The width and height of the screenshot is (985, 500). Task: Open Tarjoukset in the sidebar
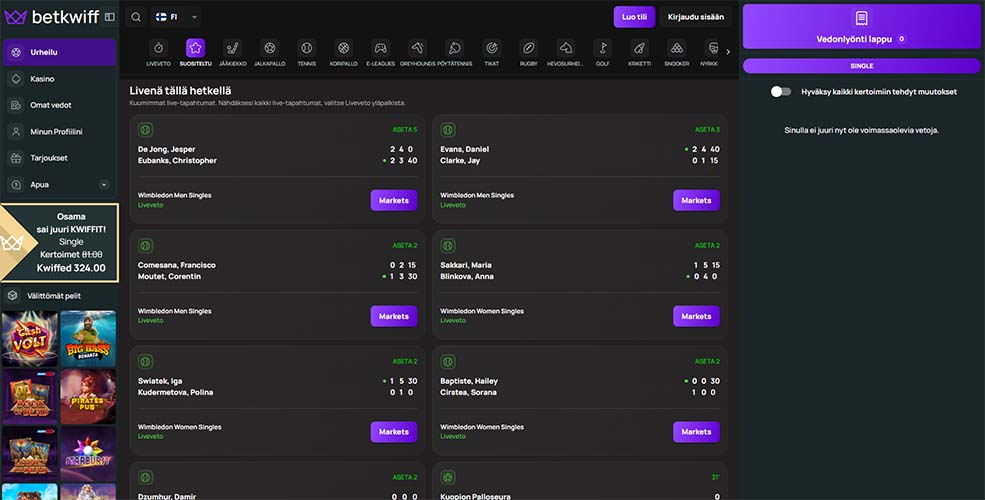pos(59,158)
